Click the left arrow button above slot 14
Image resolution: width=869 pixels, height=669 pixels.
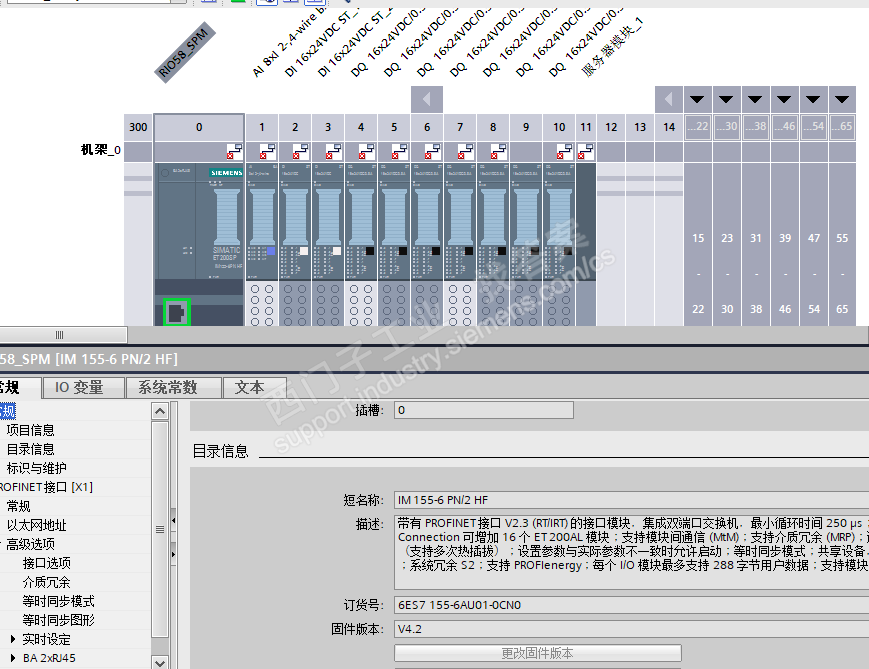668,99
